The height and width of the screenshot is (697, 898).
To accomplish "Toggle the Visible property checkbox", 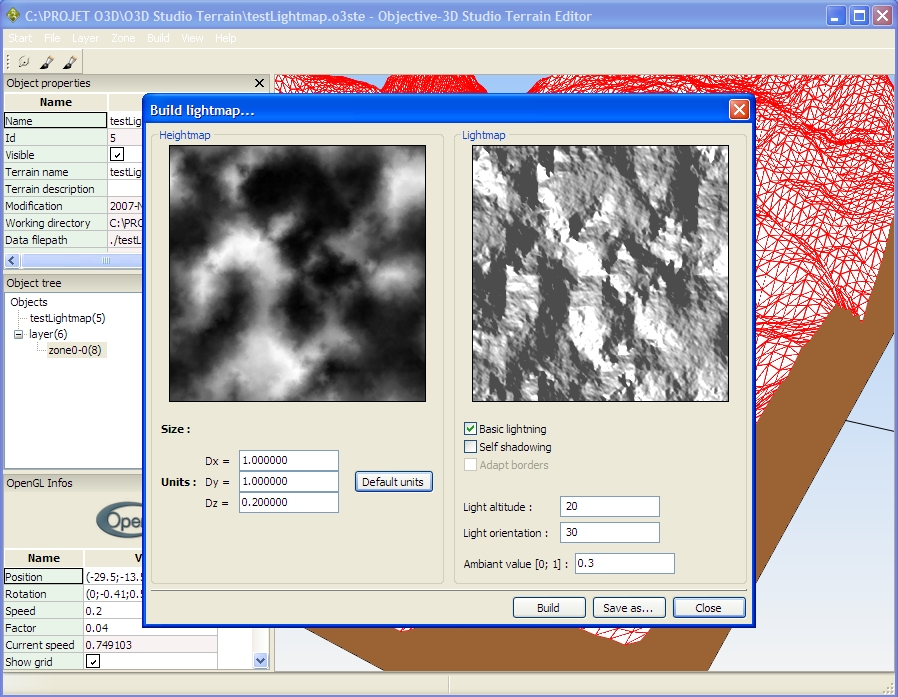I will click(117, 155).
